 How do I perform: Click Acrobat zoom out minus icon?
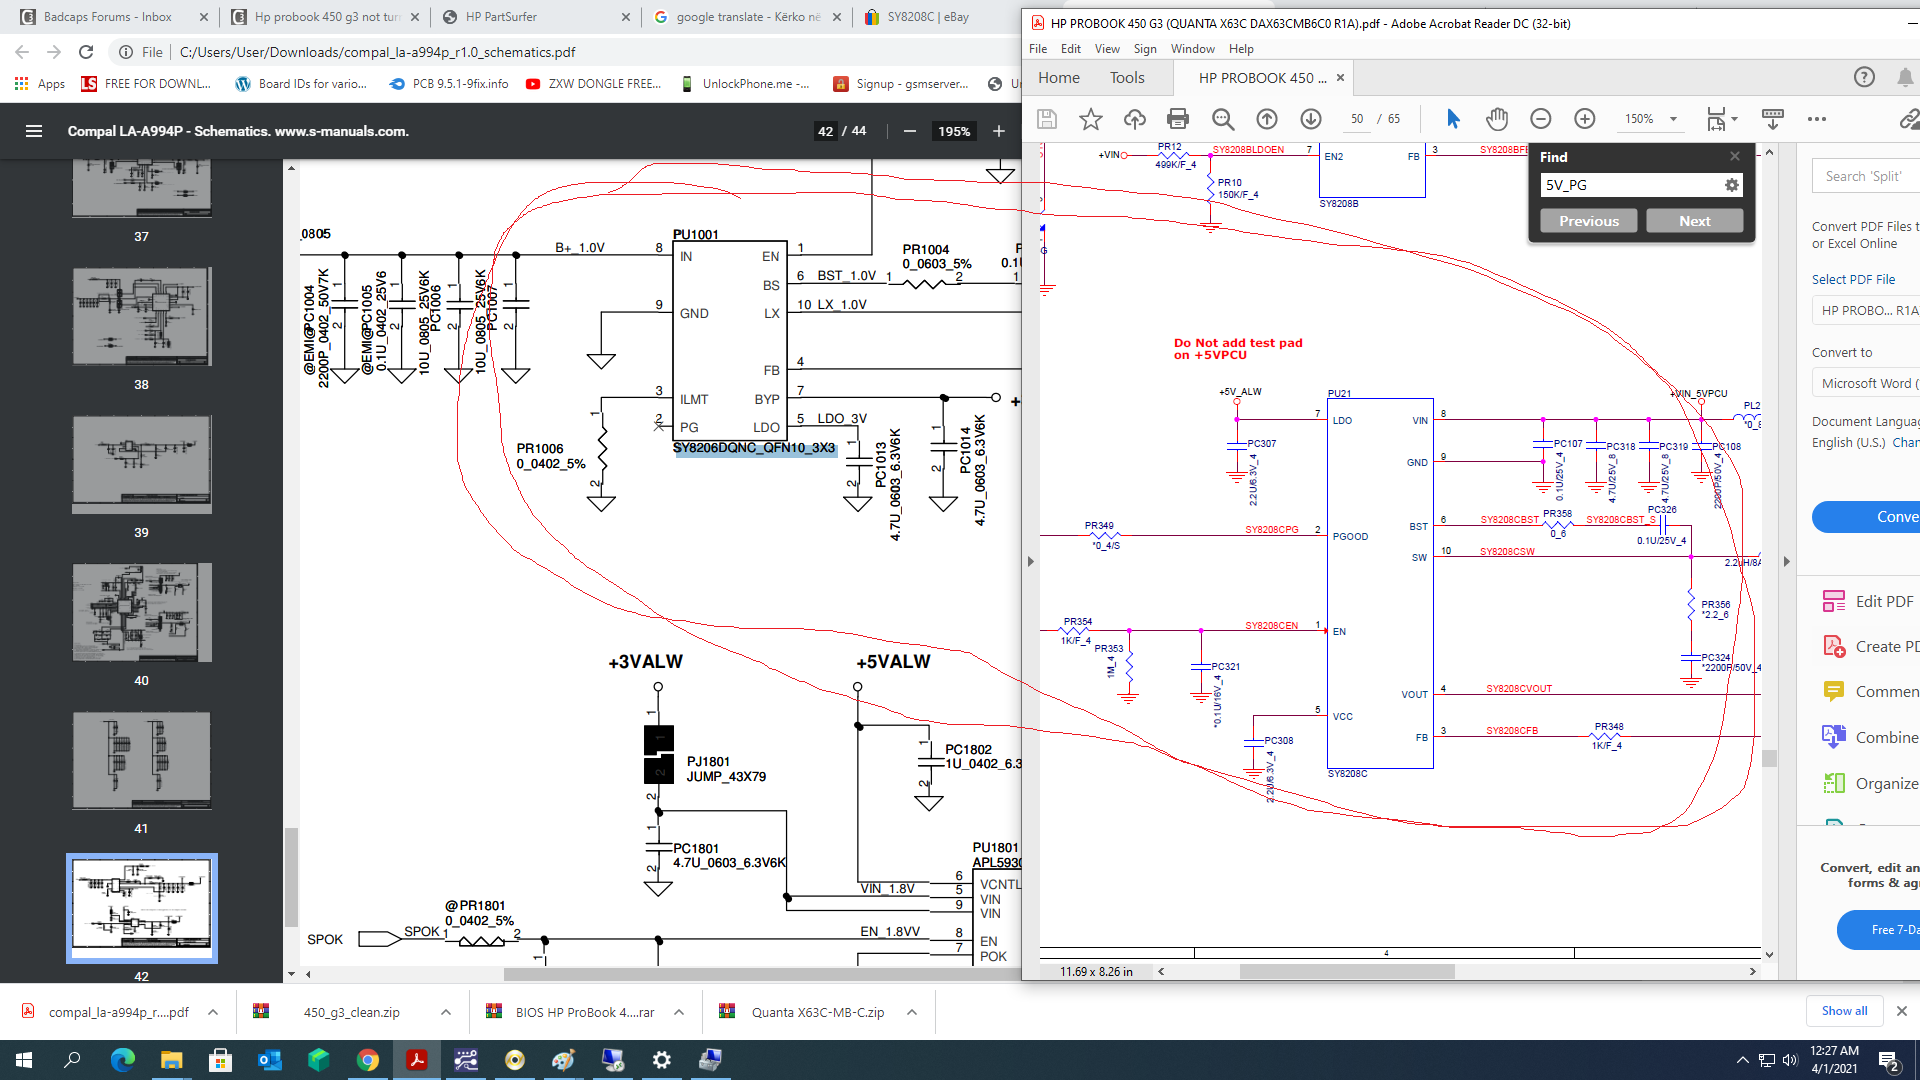tap(1540, 119)
